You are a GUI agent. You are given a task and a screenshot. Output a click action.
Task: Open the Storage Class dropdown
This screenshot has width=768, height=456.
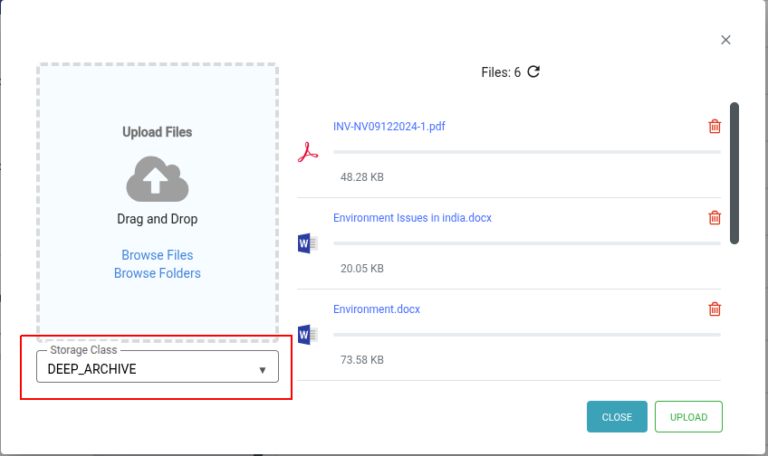[157, 369]
